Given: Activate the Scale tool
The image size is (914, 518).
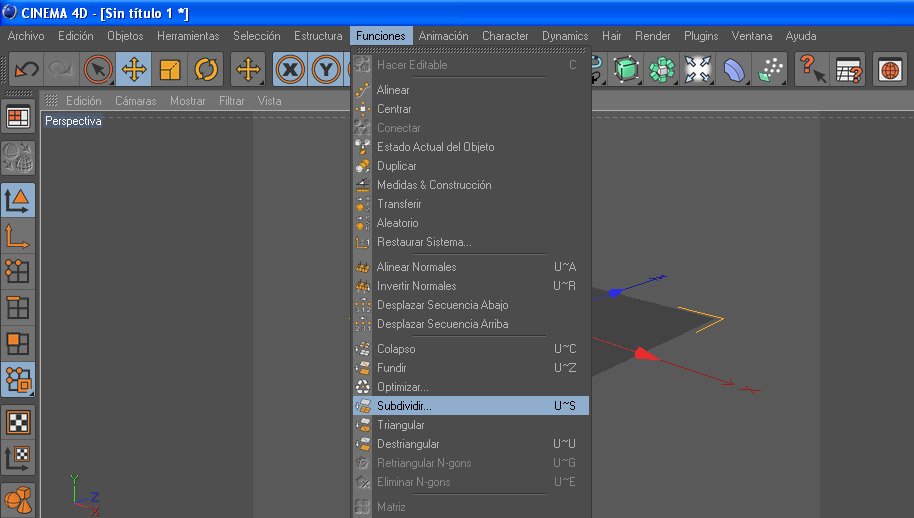Looking at the screenshot, I should click(x=170, y=69).
